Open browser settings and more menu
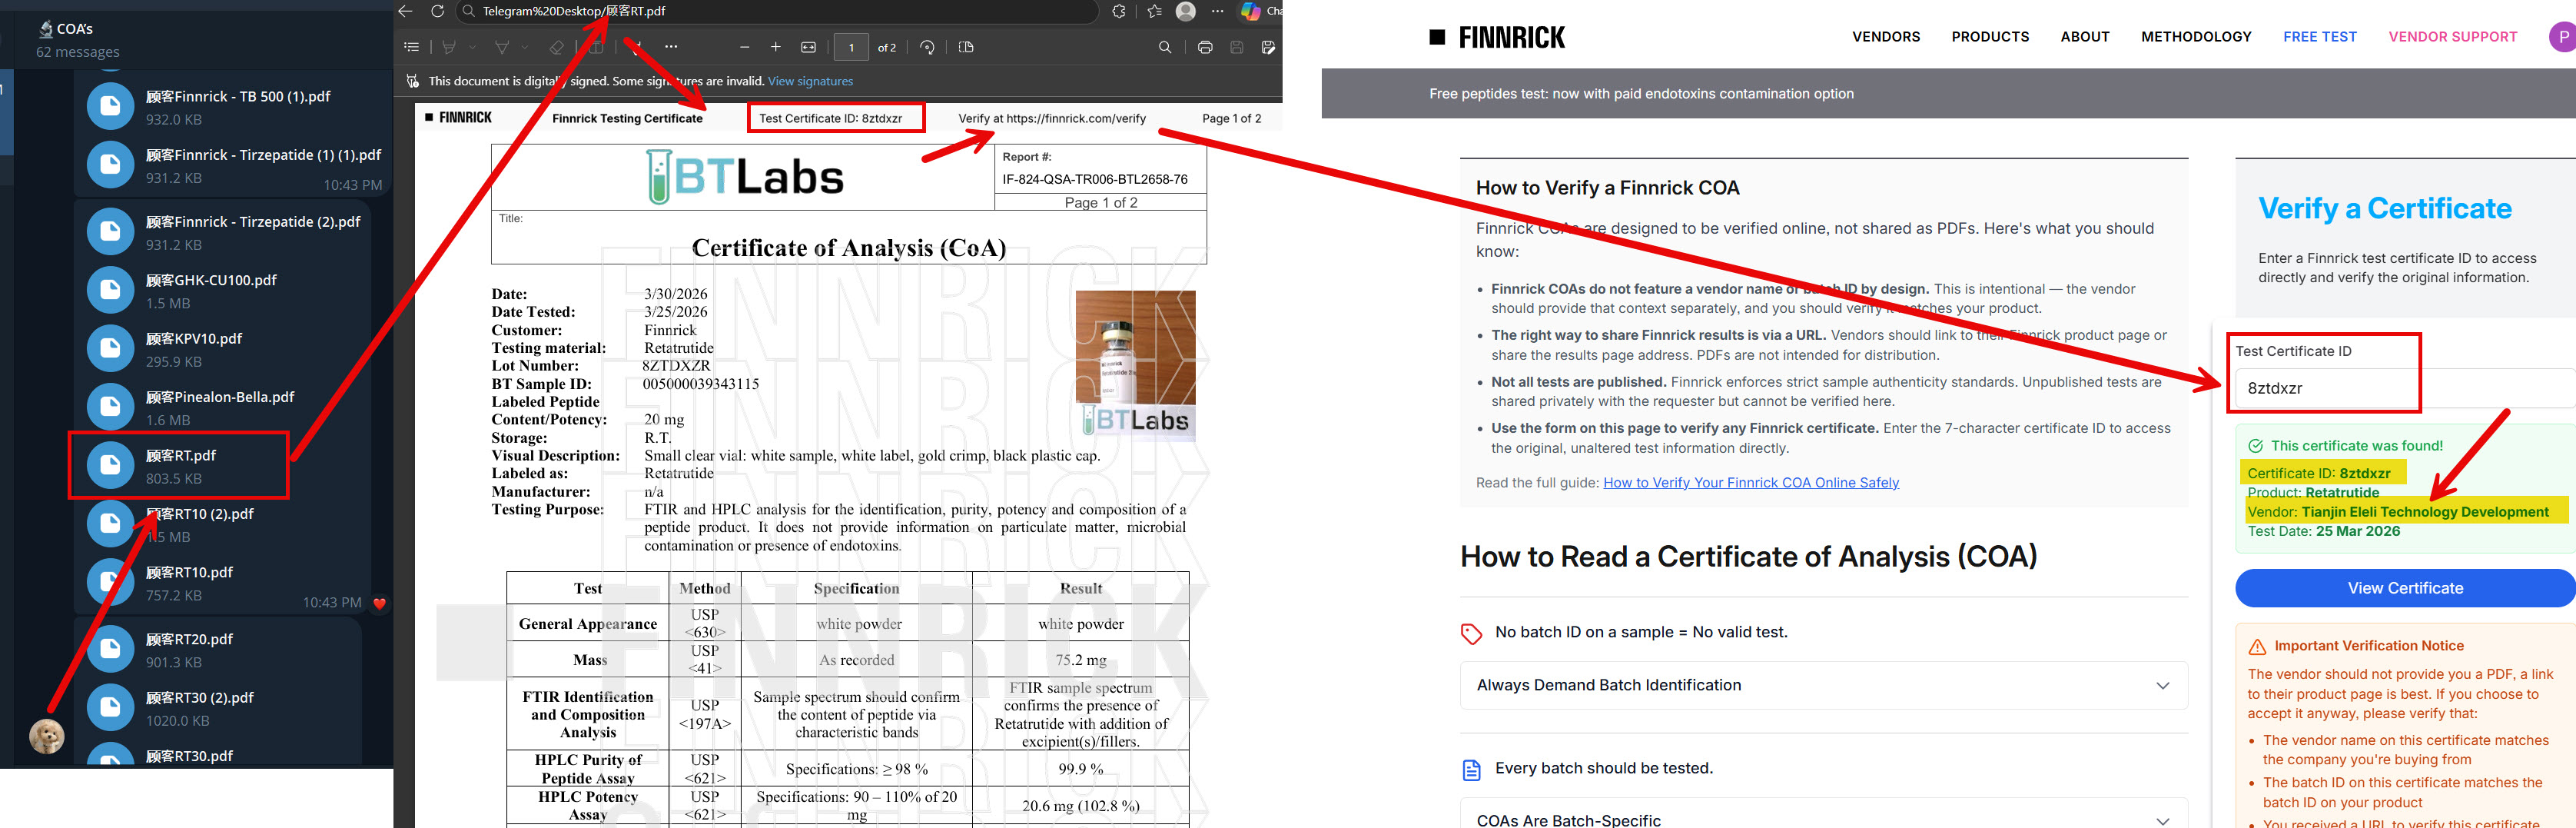The image size is (2576, 828). 1217,11
